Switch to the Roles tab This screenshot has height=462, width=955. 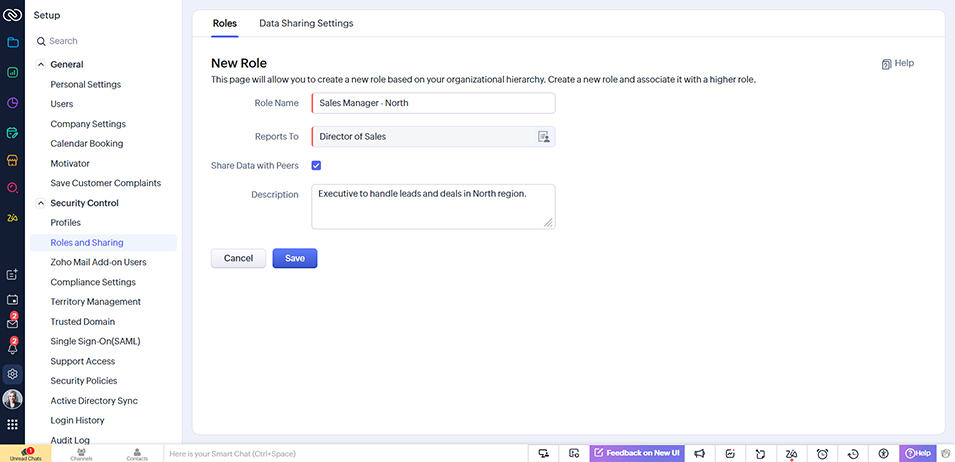tap(225, 23)
